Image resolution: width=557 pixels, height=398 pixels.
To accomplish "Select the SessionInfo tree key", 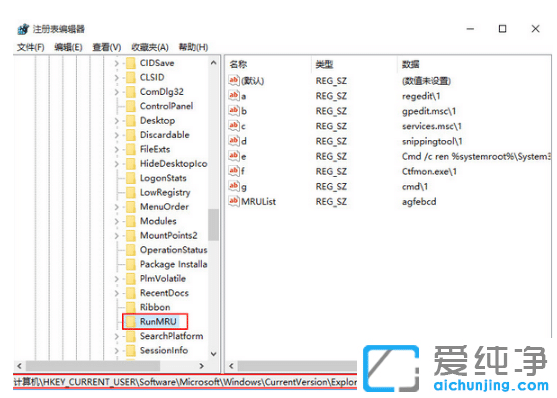I will [164, 350].
